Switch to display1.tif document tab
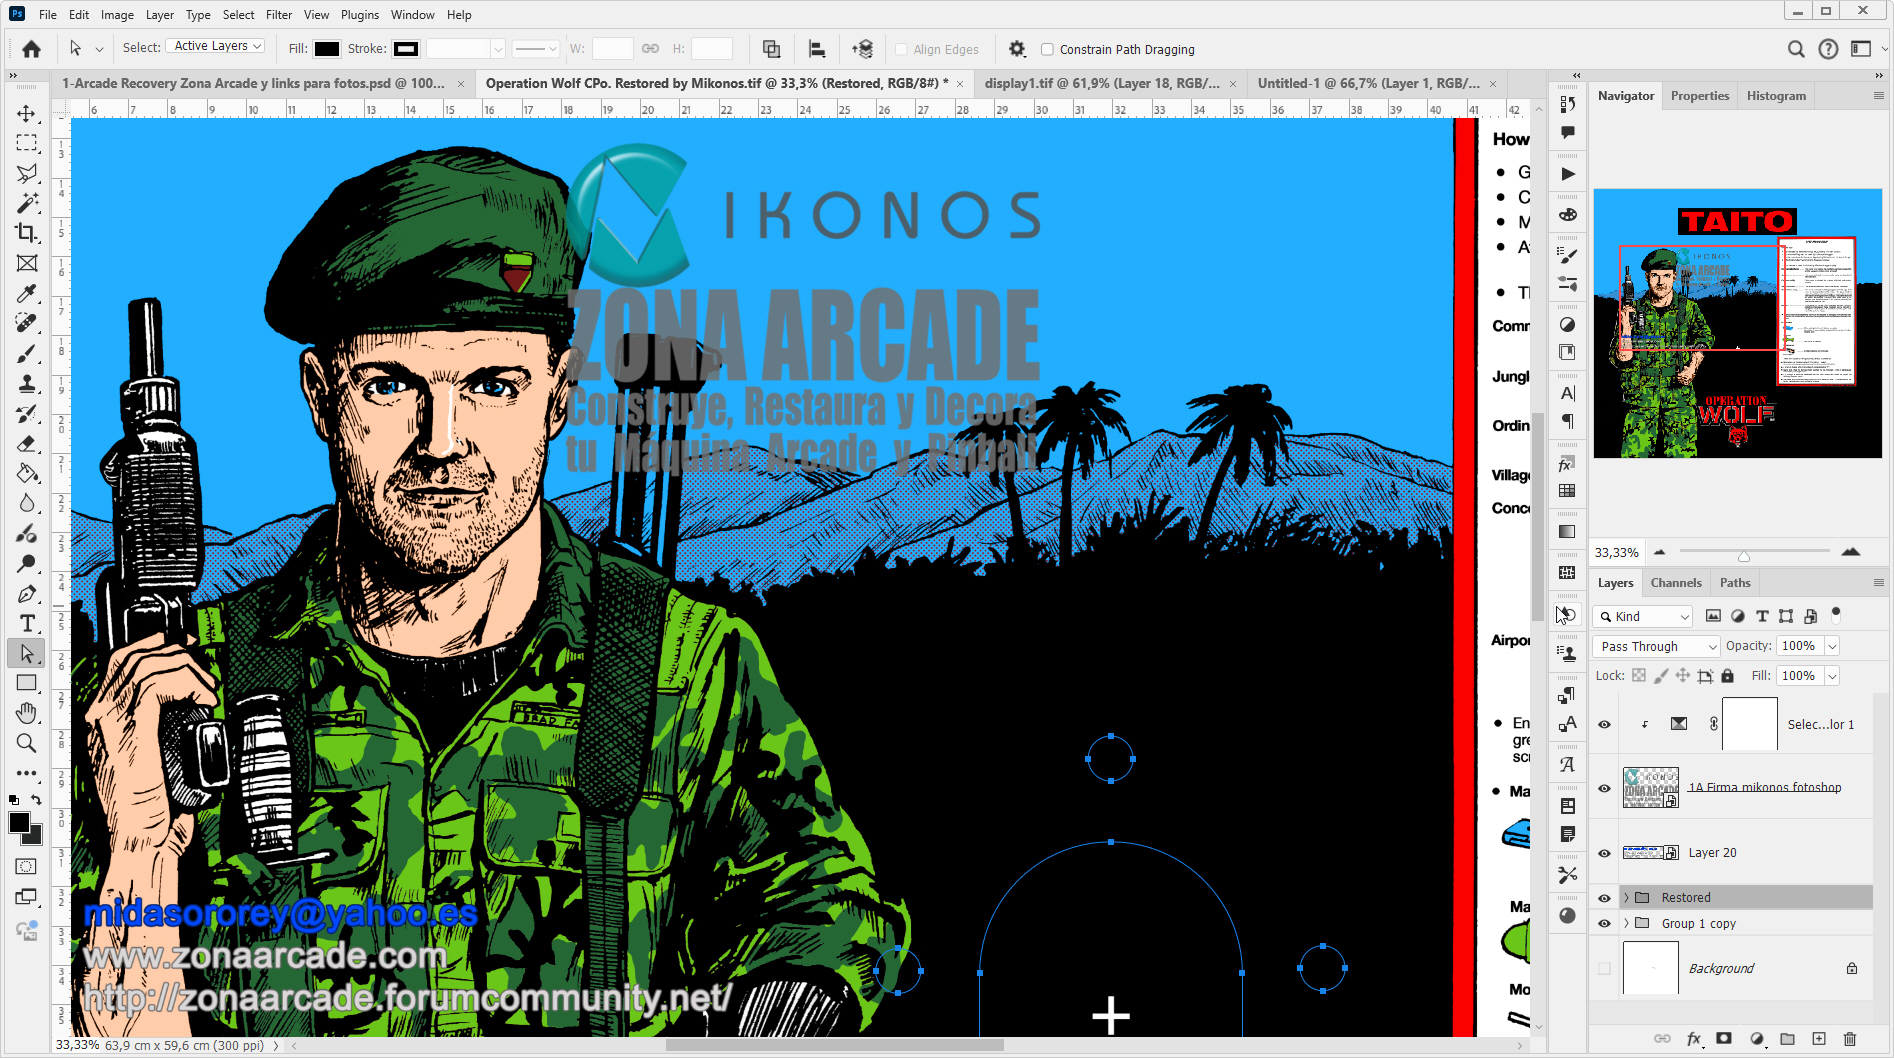Image resolution: width=1894 pixels, height=1058 pixels. pyautogui.click(x=1102, y=83)
